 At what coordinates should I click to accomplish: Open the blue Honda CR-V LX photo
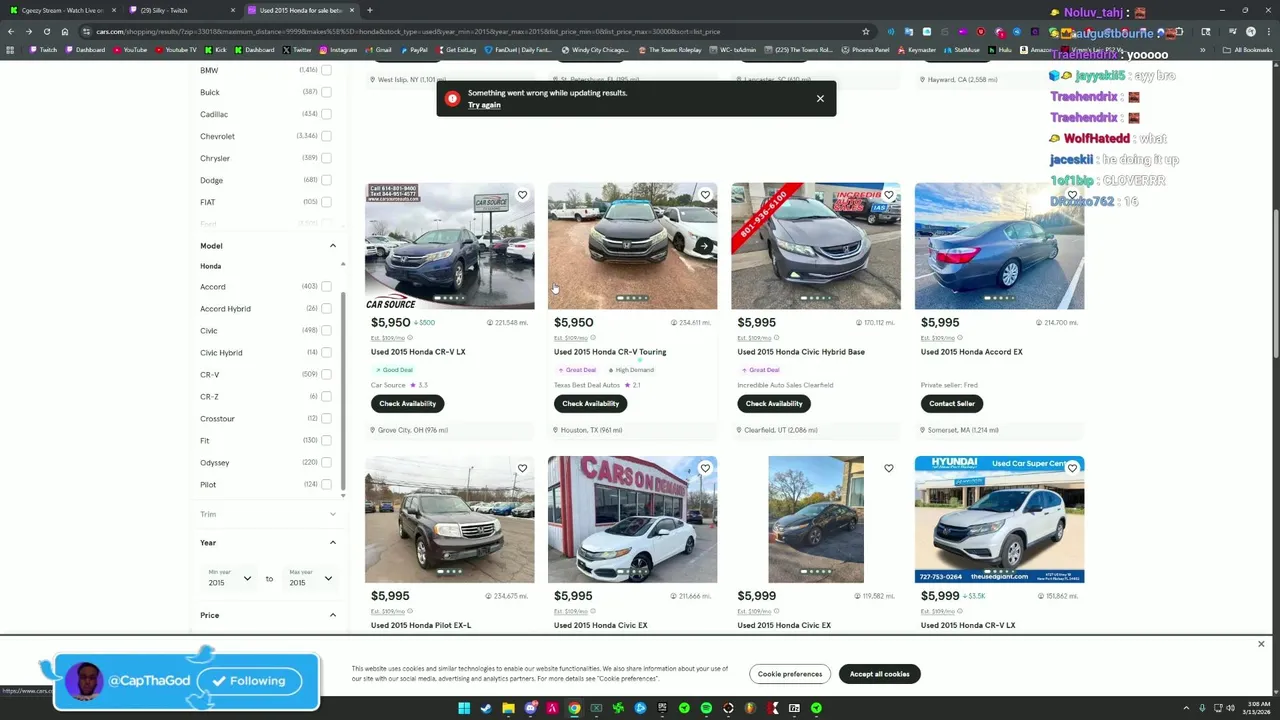click(449, 246)
